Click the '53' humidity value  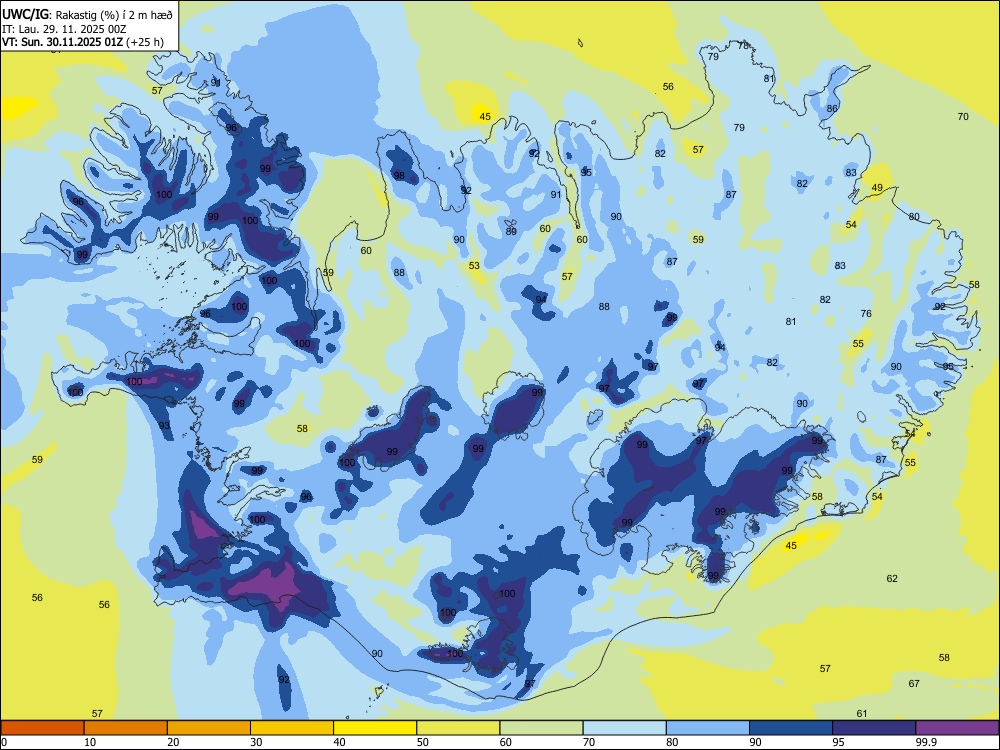click(474, 266)
